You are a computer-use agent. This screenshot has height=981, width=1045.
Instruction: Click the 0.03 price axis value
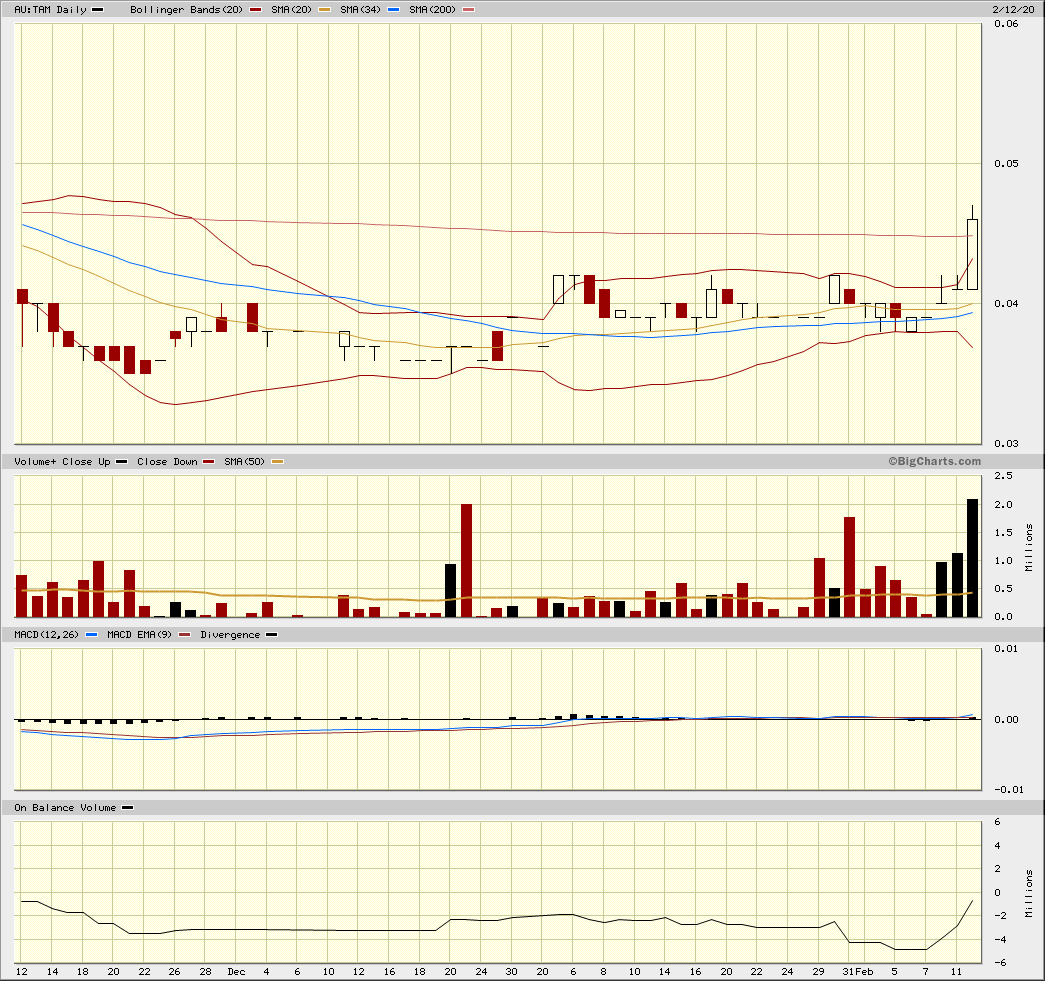[x=1006, y=444]
